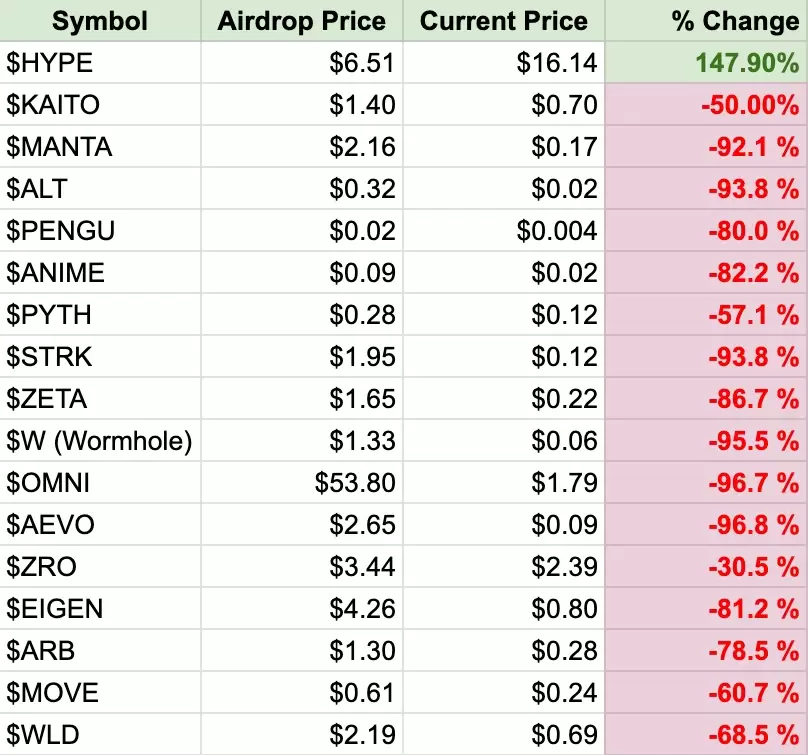The height and width of the screenshot is (755, 808).
Task: Select the Current Price column header
Action: point(503,21)
